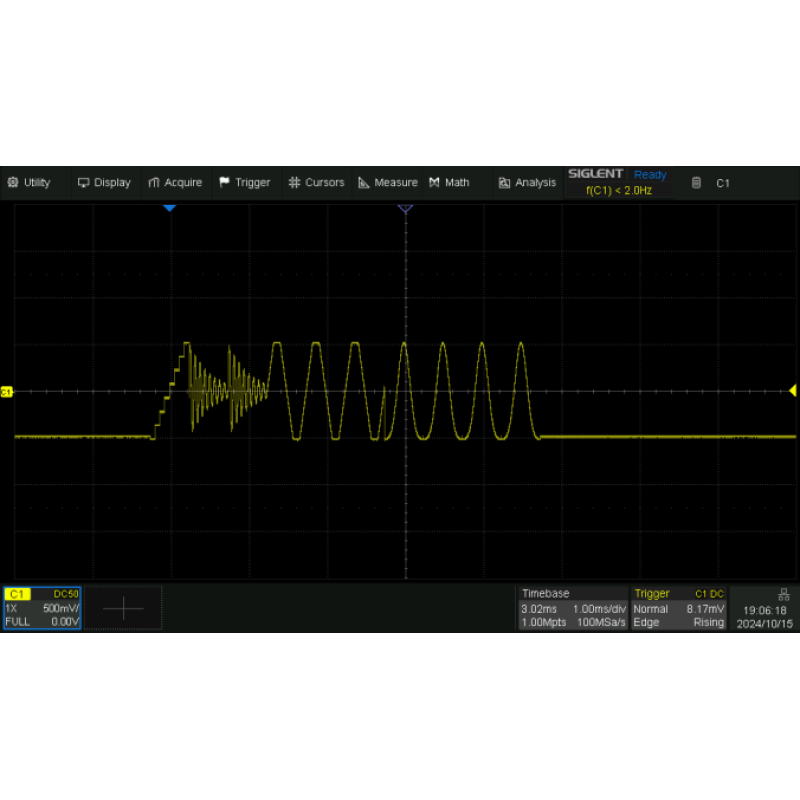
Task: Click the C1 ground level marker
Action: 7,392
